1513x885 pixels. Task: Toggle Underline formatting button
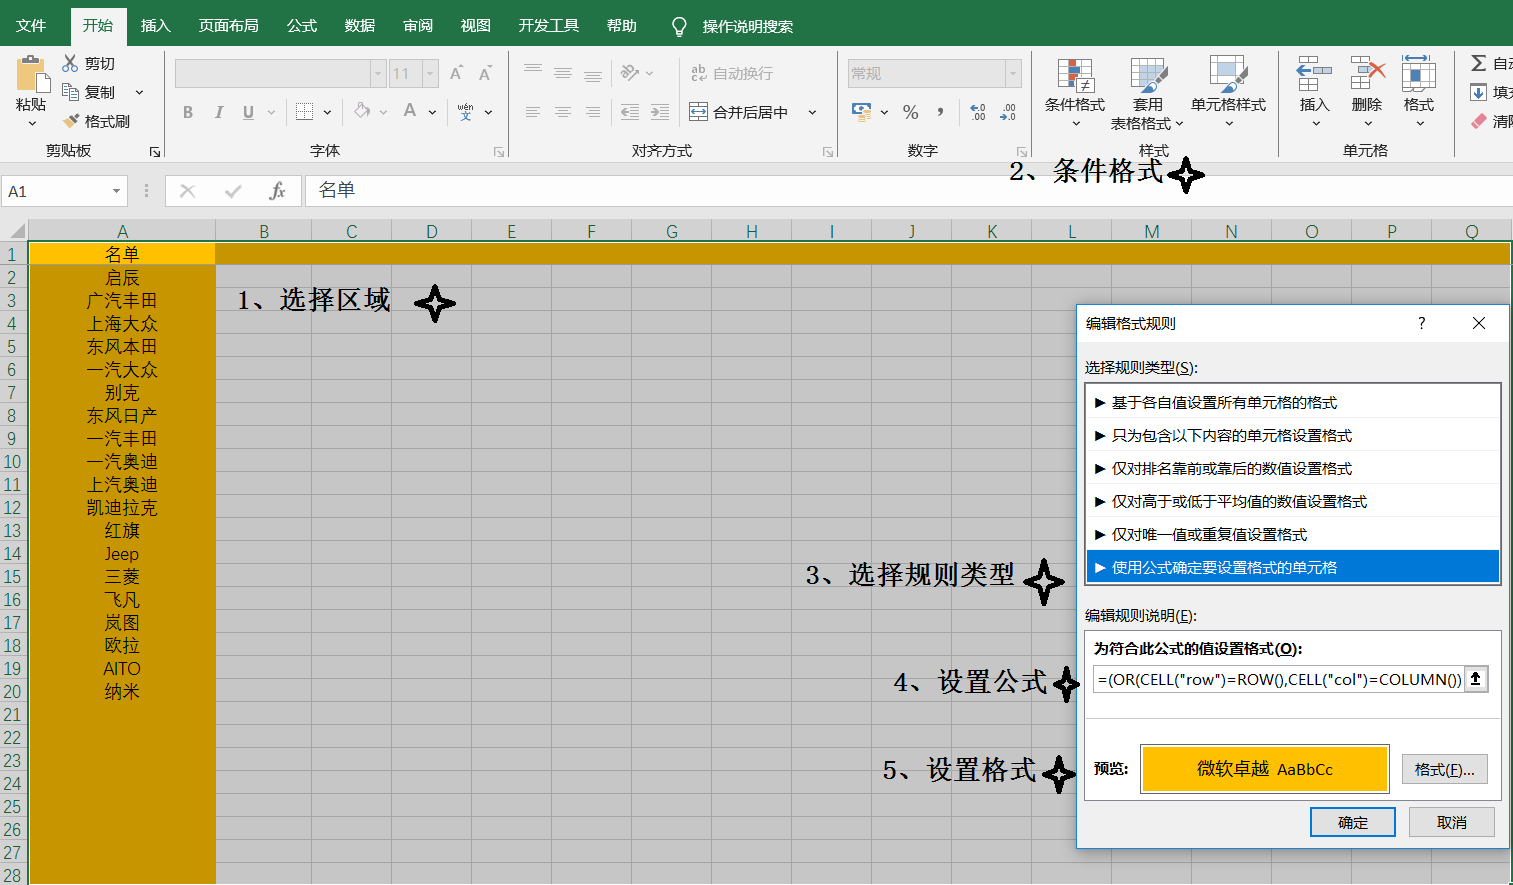(x=248, y=112)
